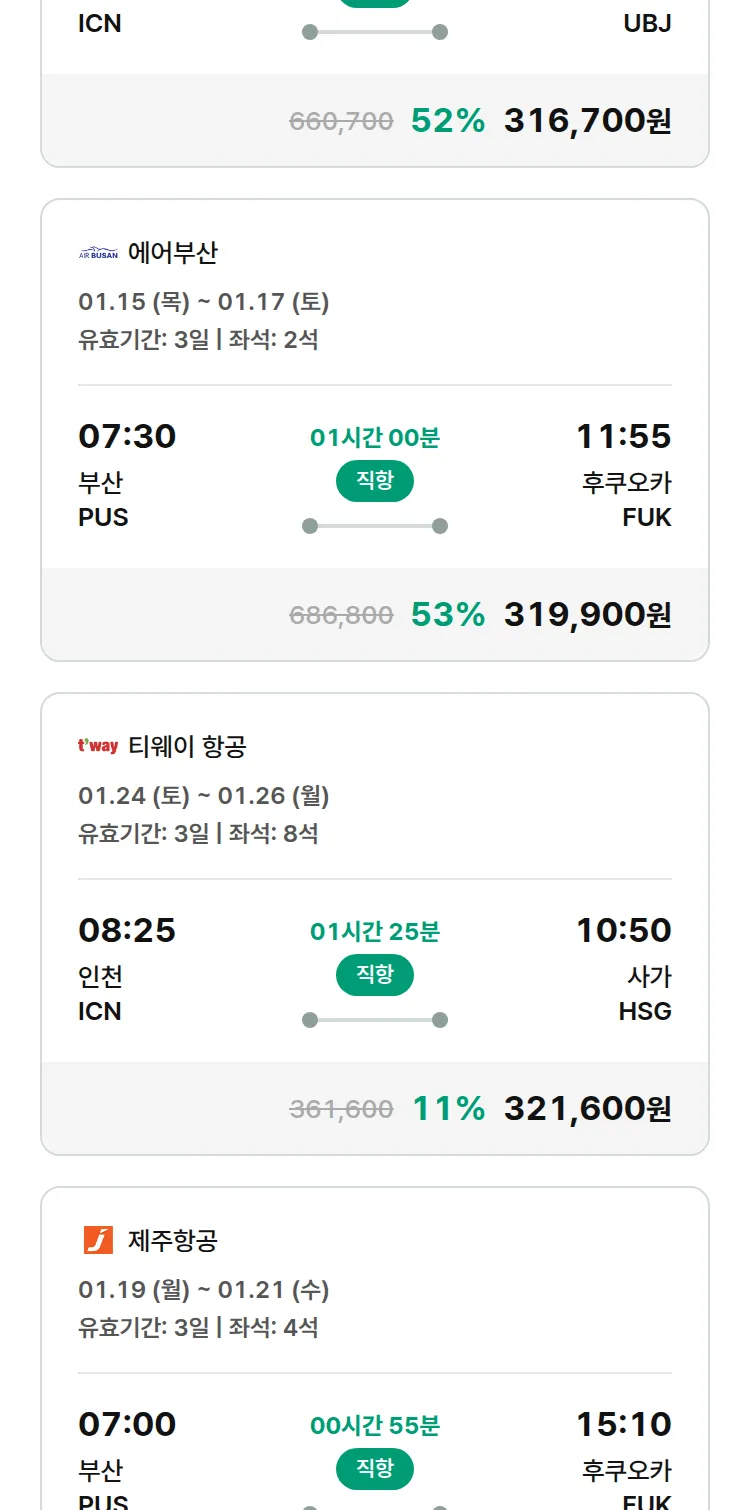Tap the 직항 badge on the 제주항공 flight
Viewport: 750px width, 1510px height.
pos(375,1469)
